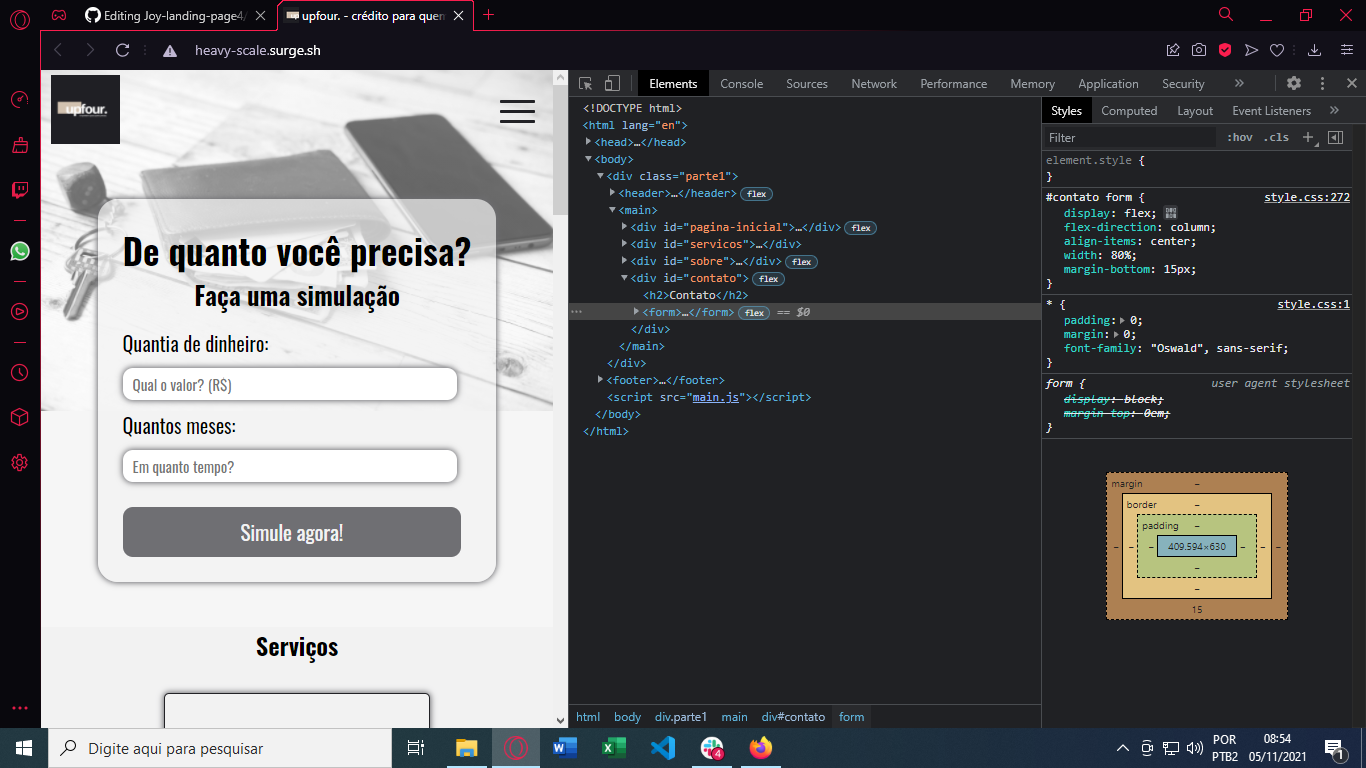
Task: Reload the page with the refresh icon
Action: coord(123,50)
